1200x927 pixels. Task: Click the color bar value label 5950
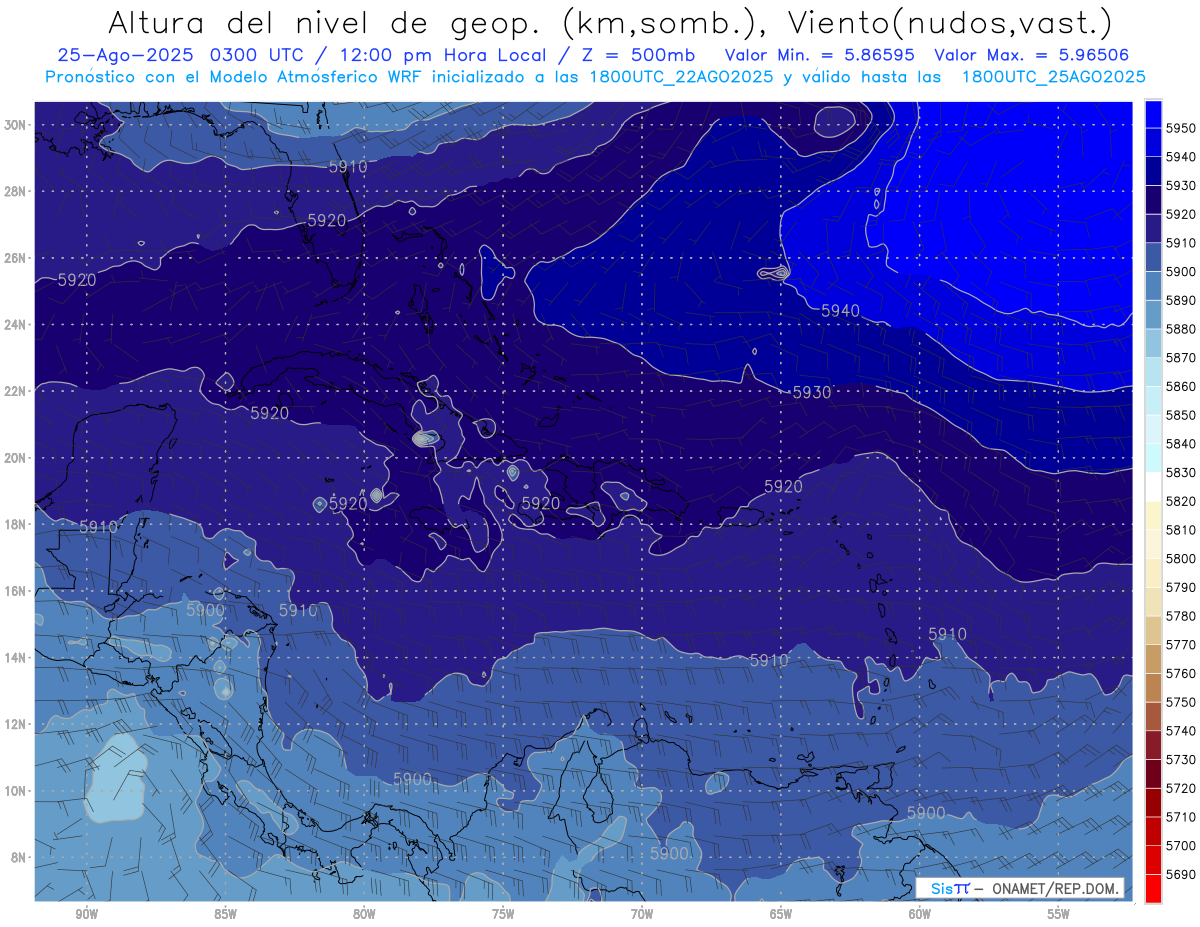pos(1182,128)
